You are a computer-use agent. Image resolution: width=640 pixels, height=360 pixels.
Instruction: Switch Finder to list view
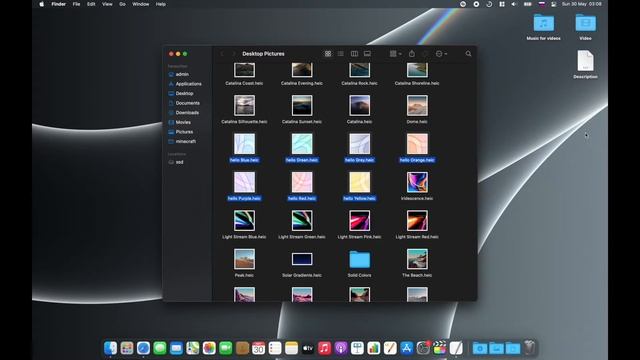click(x=341, y=54)
